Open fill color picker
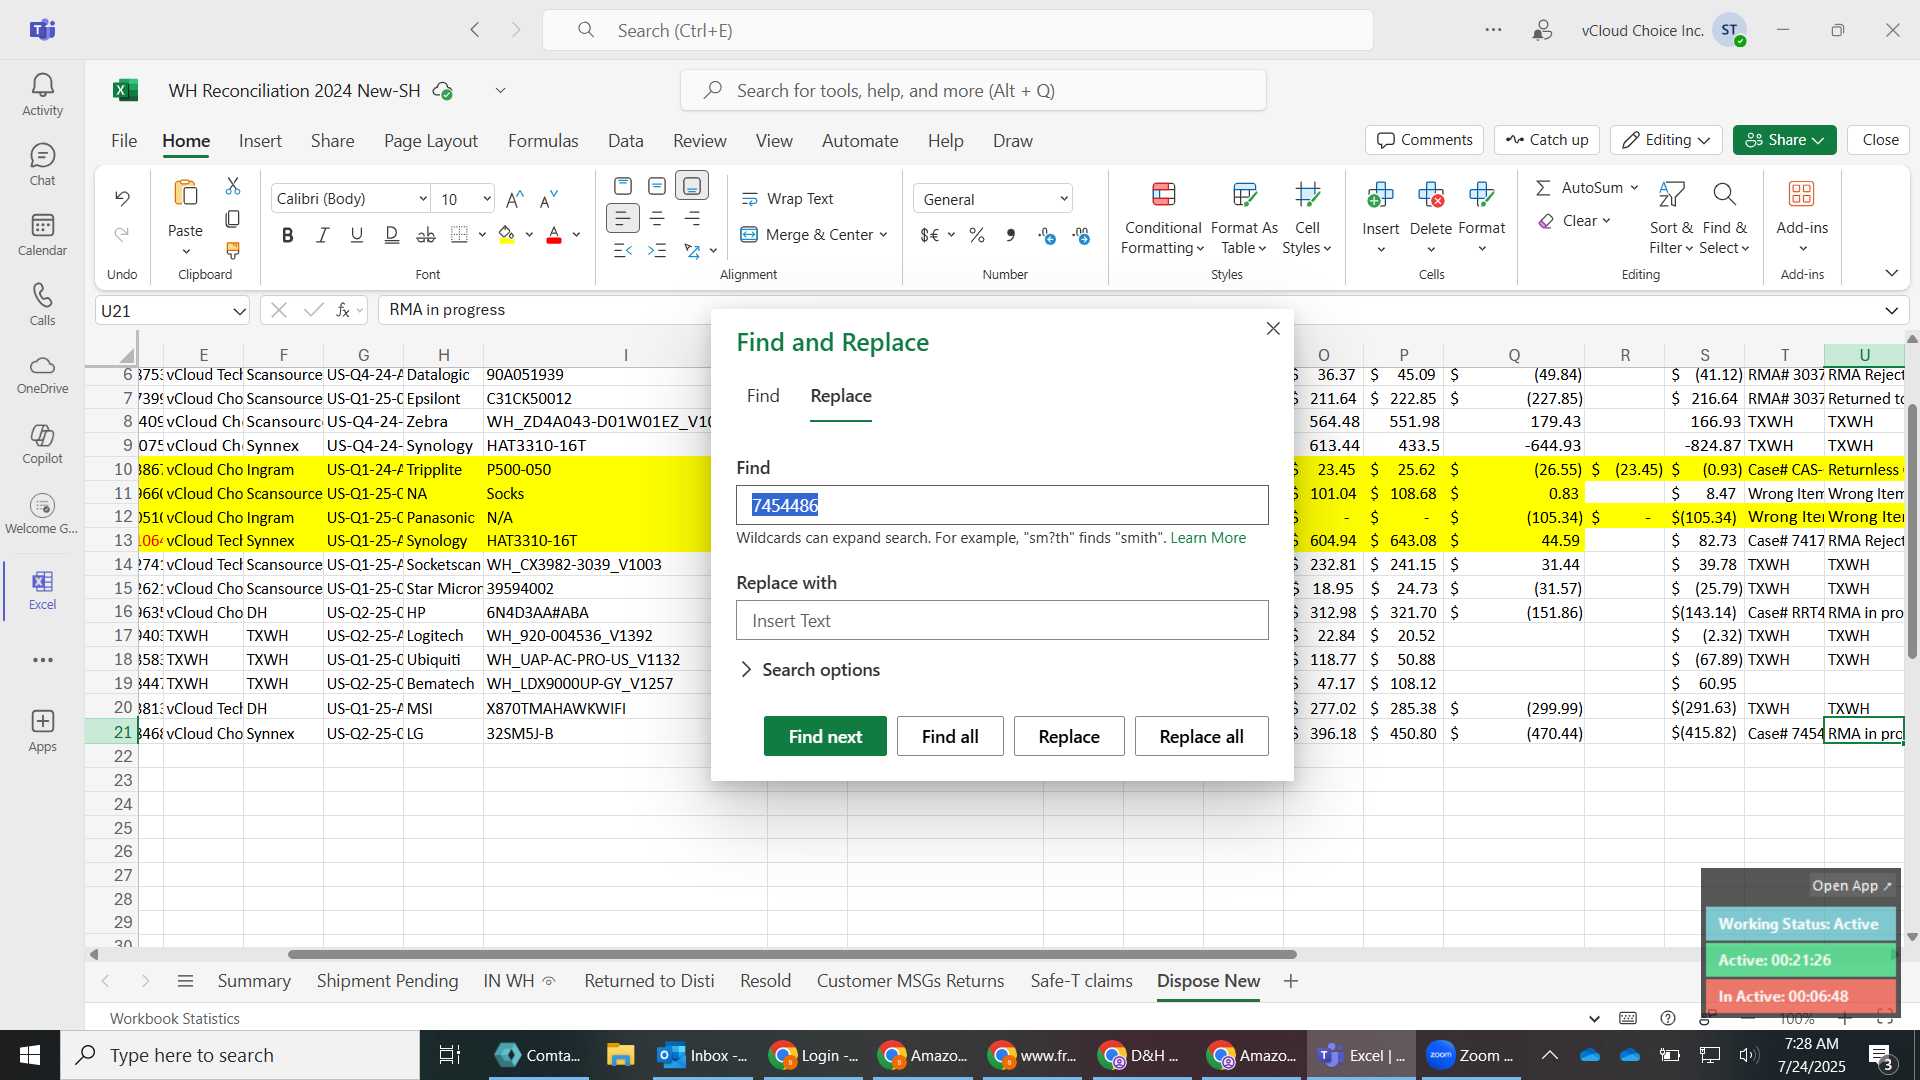This screenshot has height=1080, width=1920. [x=529, y=235]
